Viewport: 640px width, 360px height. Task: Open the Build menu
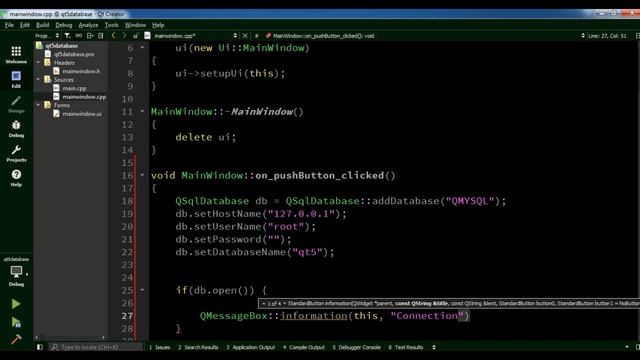(x=42, y=25)
